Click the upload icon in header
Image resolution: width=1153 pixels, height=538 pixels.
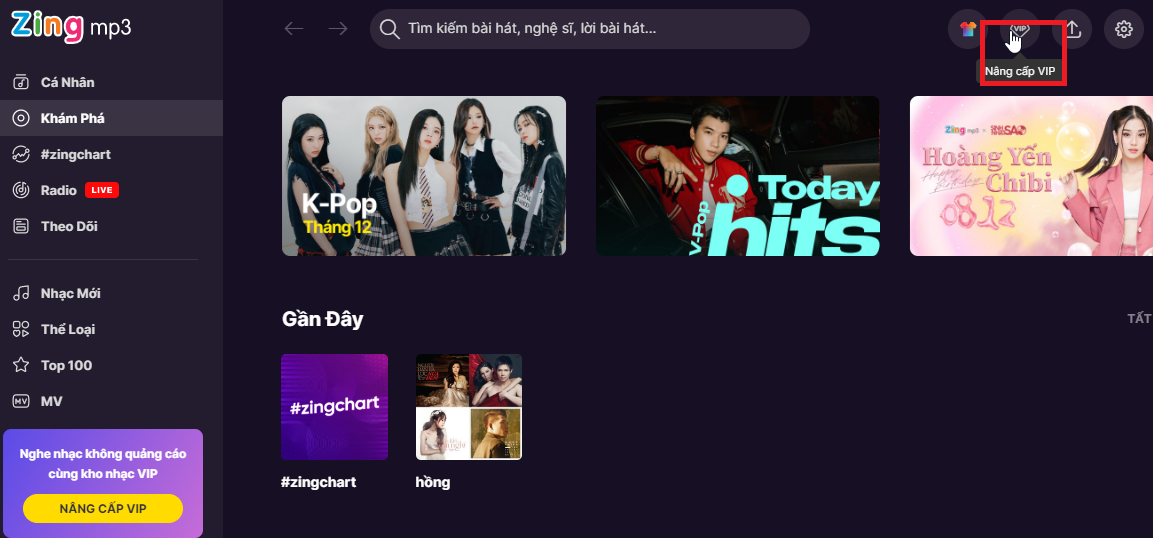(1072, 29)
